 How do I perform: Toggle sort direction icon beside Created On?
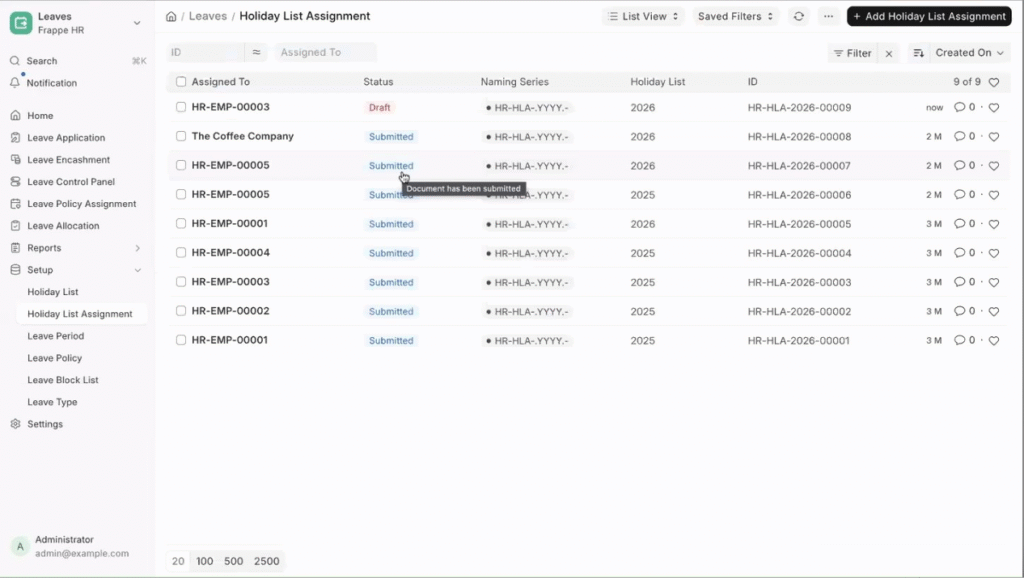[918, 53]
